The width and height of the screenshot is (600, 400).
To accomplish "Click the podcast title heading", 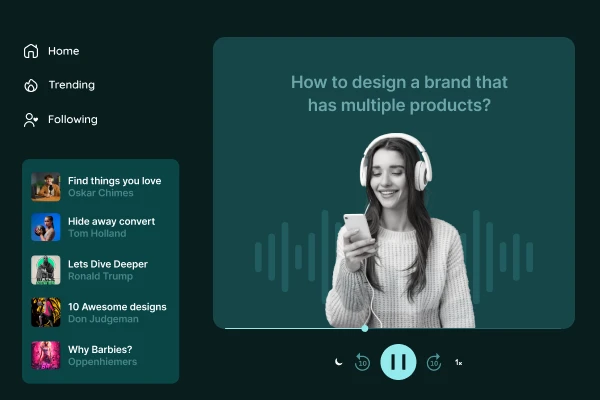I will (399, 93).
